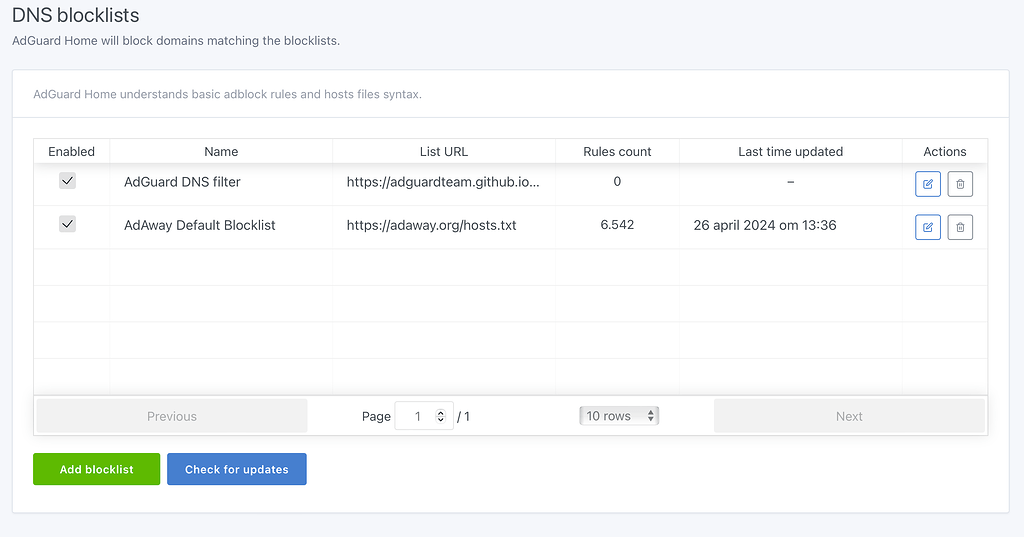
Task: Click the 6.542 rules count value
Action: click(617, 225)
